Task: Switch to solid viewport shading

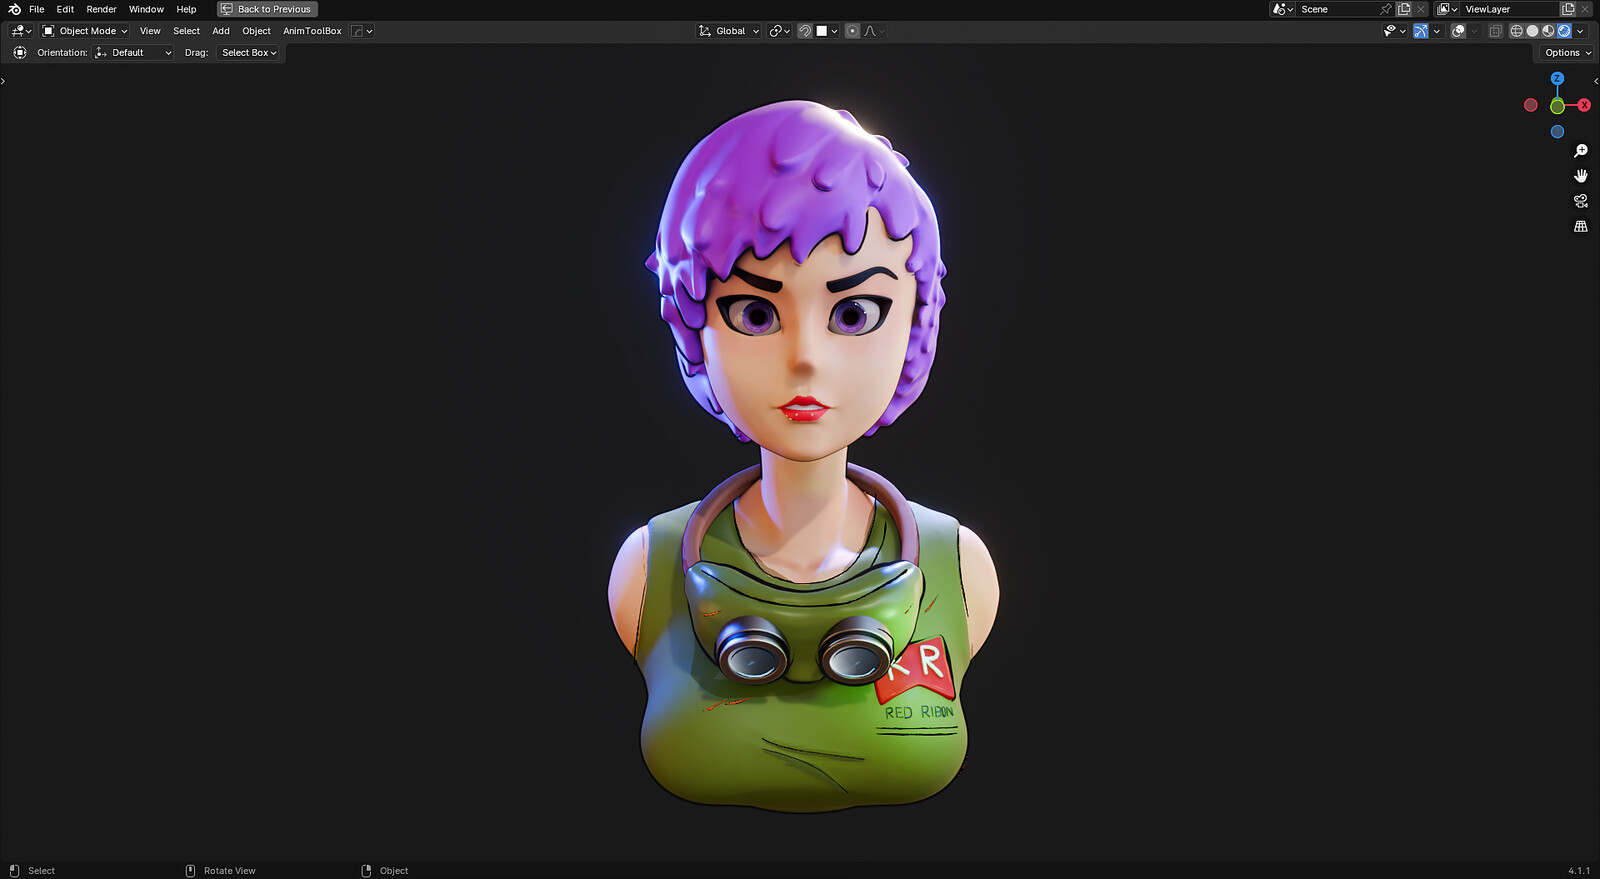Action: click(x=1532, y=31)
